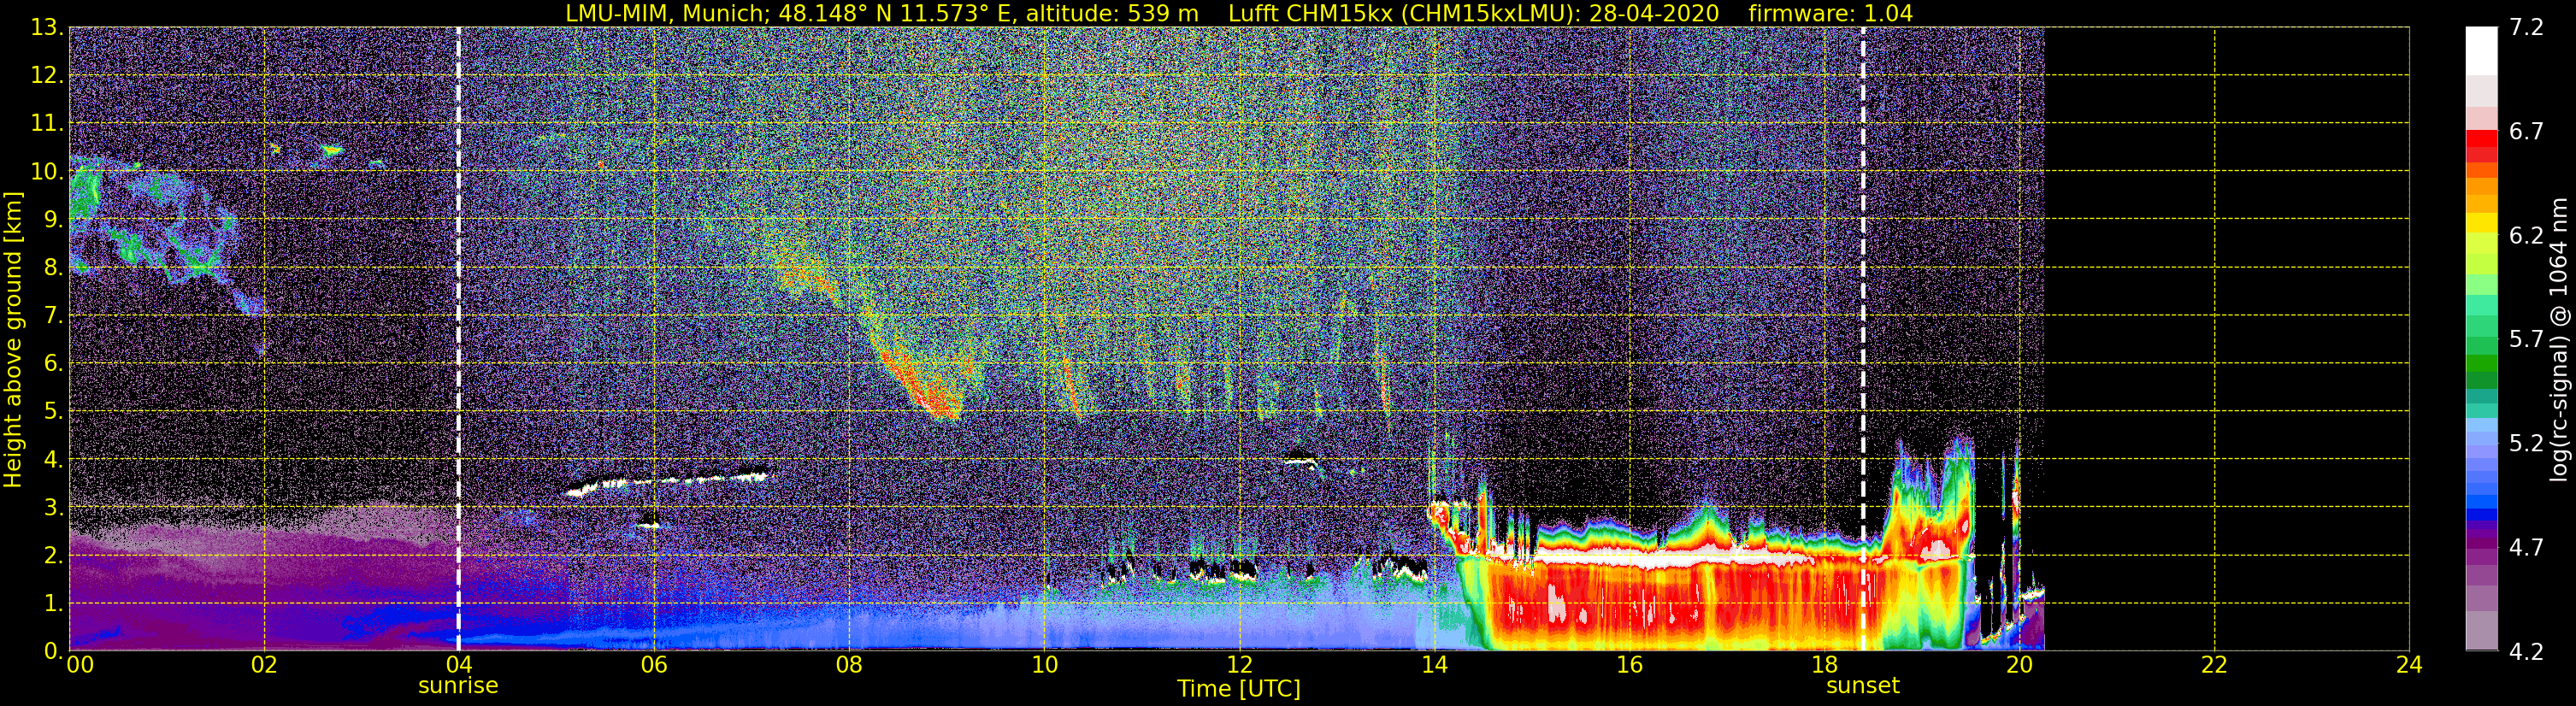Click the colorbar value '4.7'
This screenshot has width=2576, height=706.
click(2526, 547)
